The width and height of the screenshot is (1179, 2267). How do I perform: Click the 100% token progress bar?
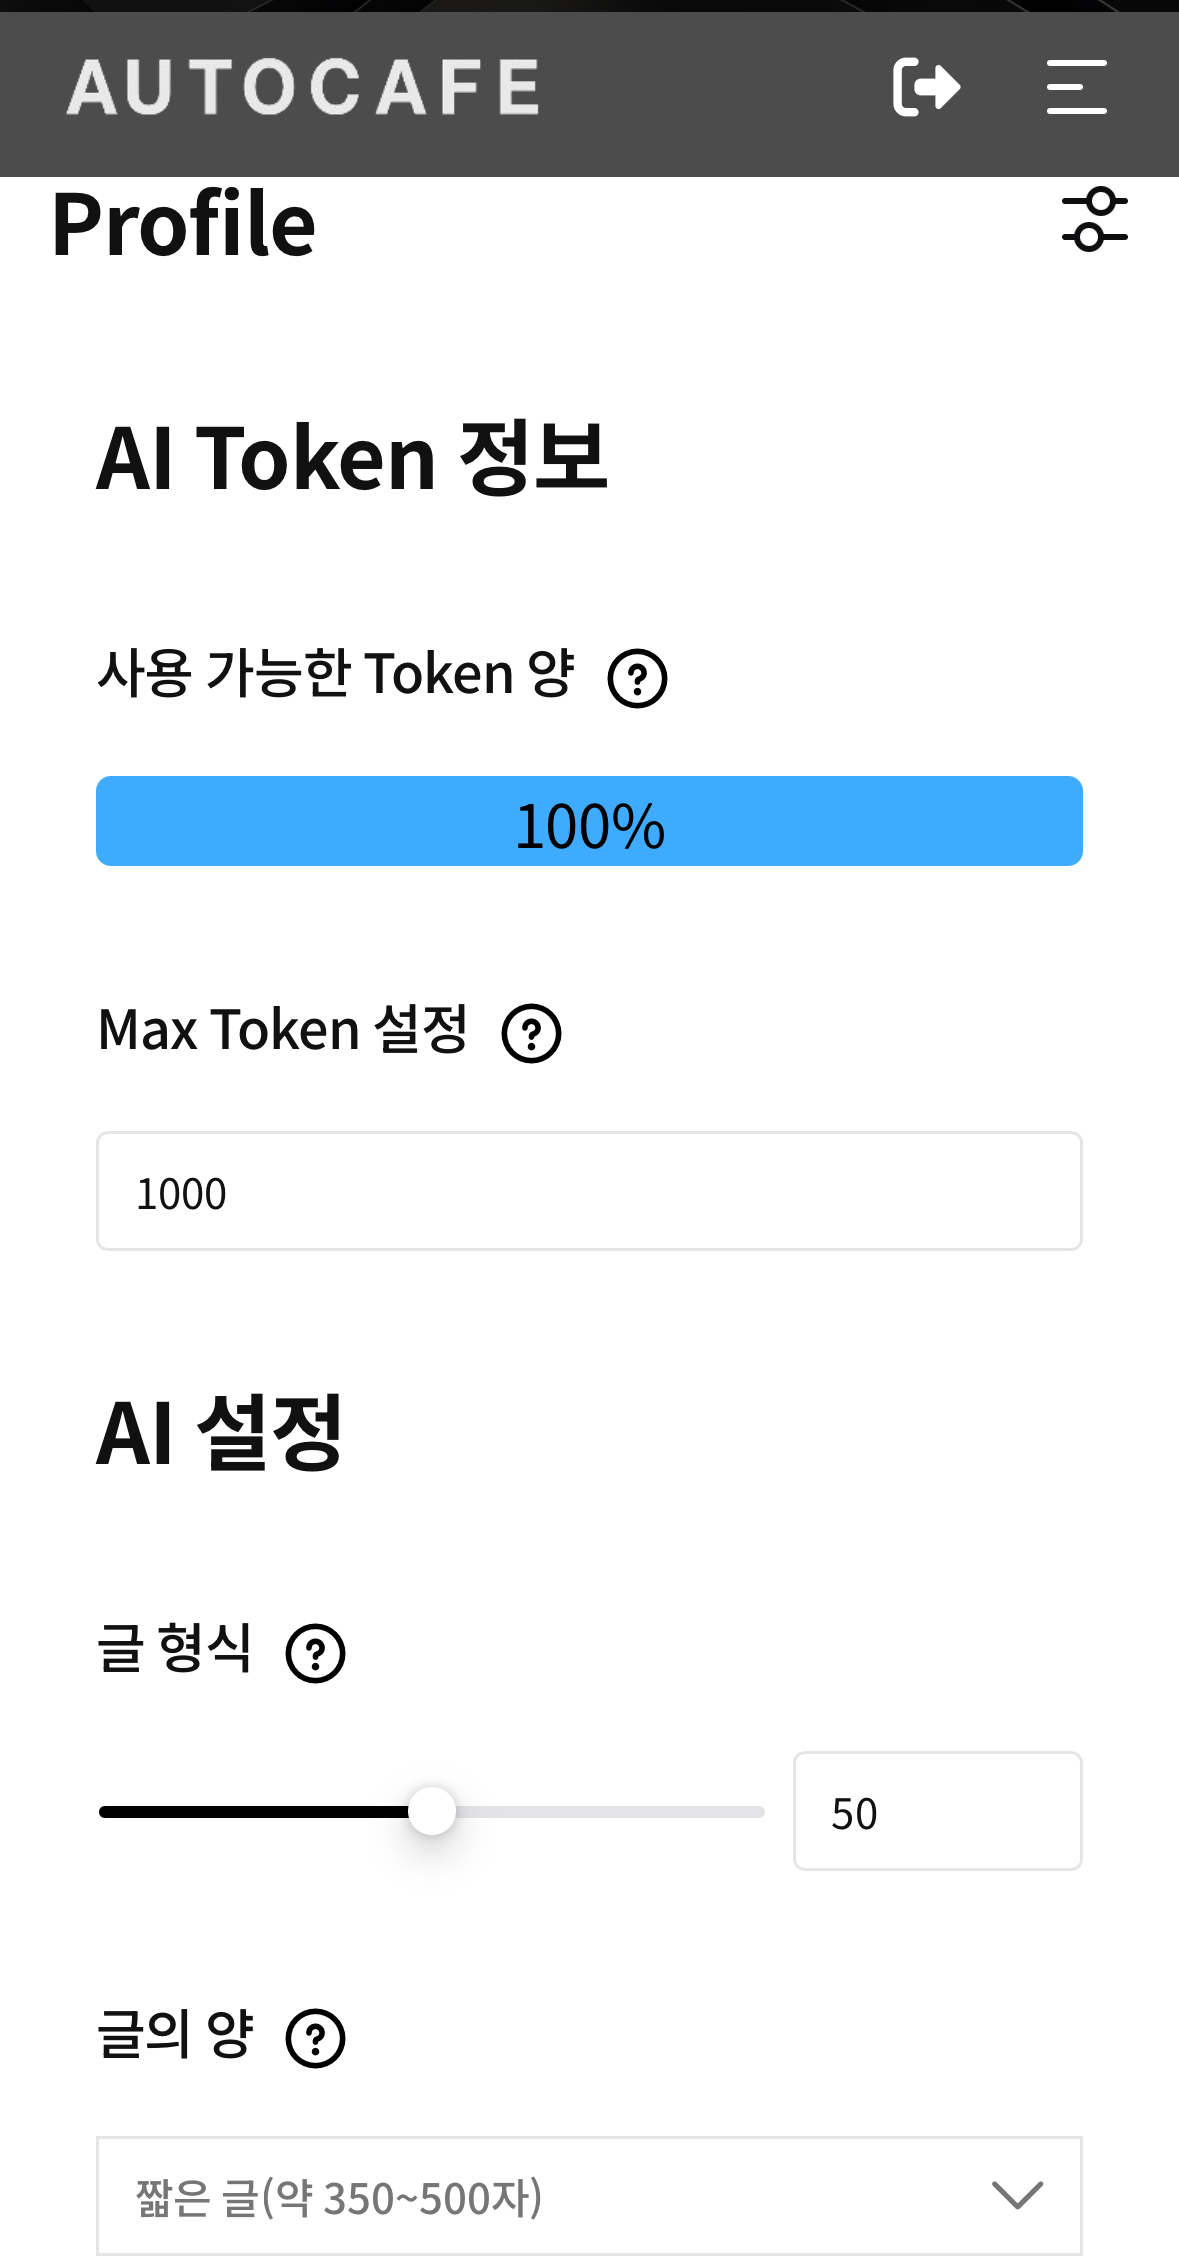589,821
